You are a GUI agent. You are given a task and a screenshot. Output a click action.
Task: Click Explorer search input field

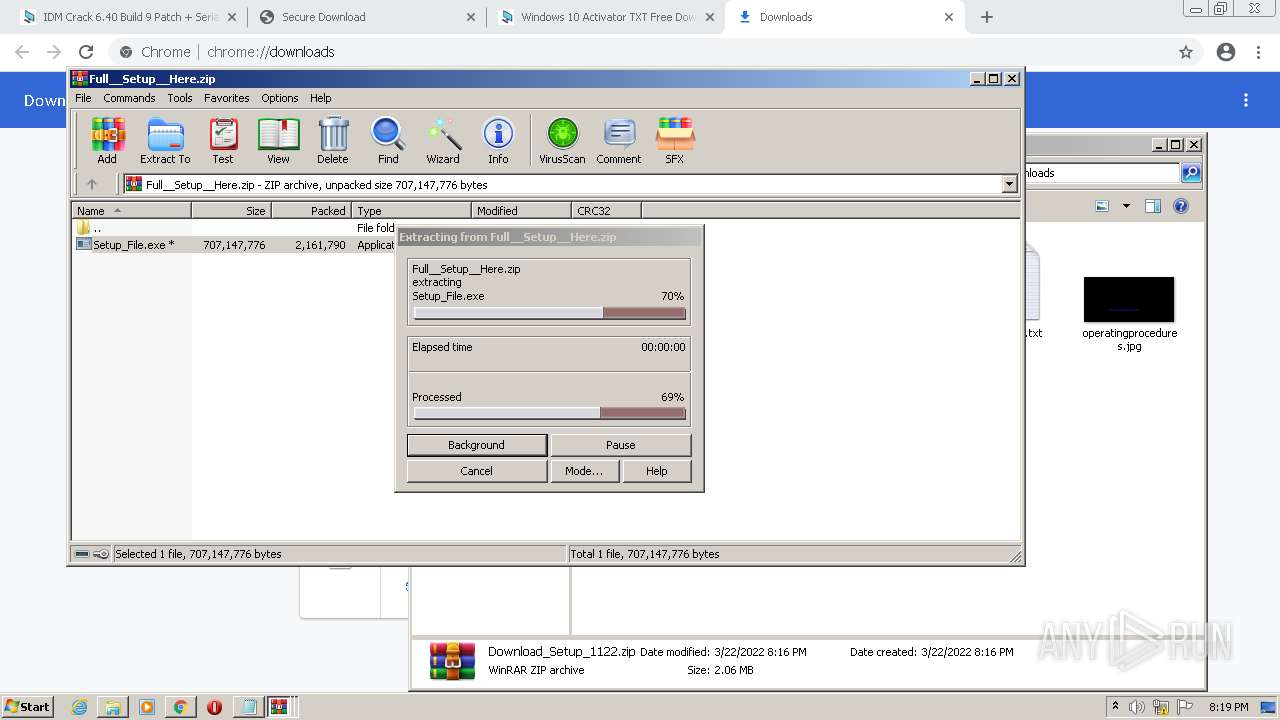(x=1102, y=173)
